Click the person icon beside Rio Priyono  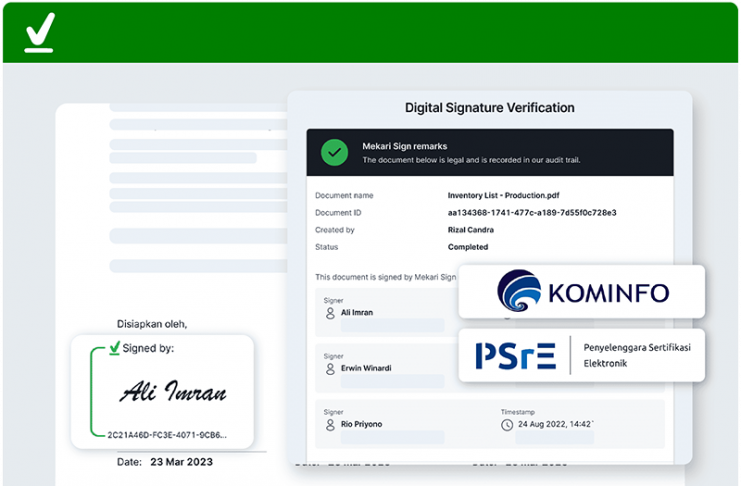[330, 424]
